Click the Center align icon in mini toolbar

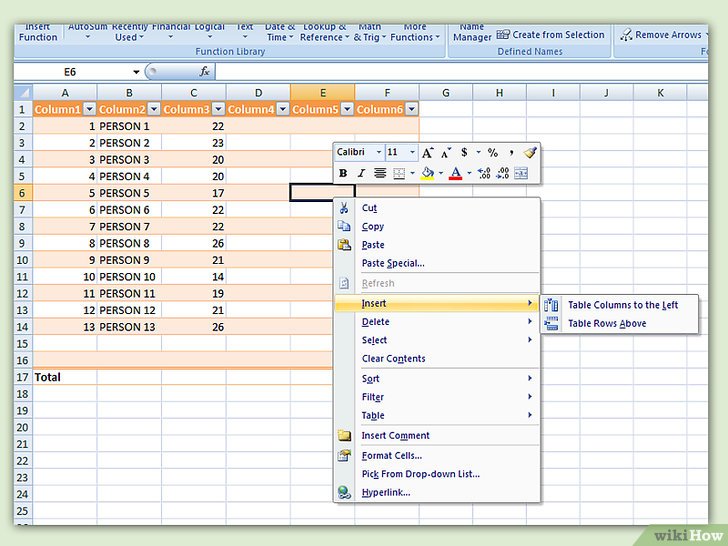380,173
